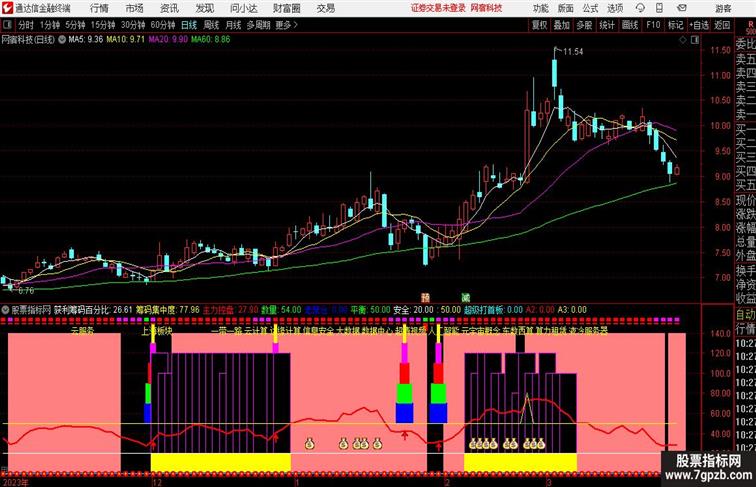Click the 通达信 app logo icon
Image resolution: width=756 pixels, height=487 pixels.
(x=7, y=8)
